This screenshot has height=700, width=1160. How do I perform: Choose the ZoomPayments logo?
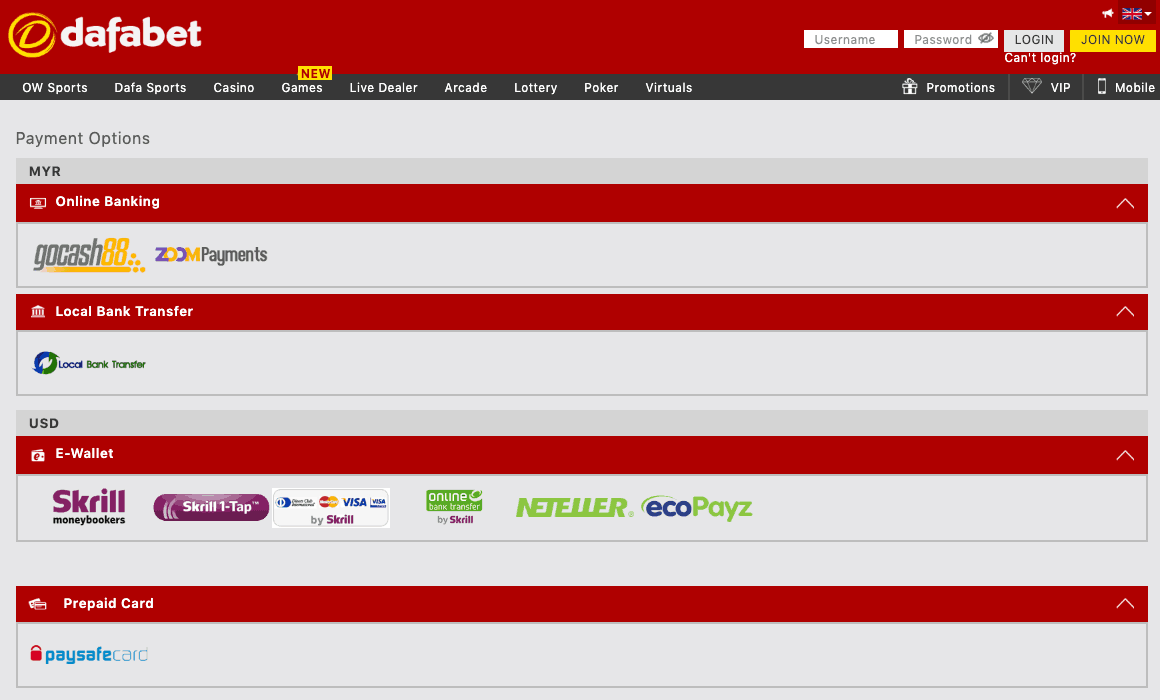[x=211, y=255]
